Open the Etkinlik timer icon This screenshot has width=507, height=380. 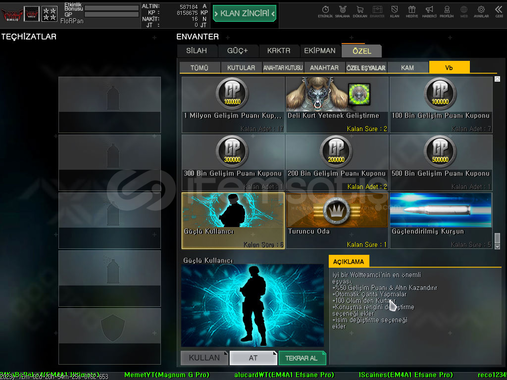pos(325,11)
